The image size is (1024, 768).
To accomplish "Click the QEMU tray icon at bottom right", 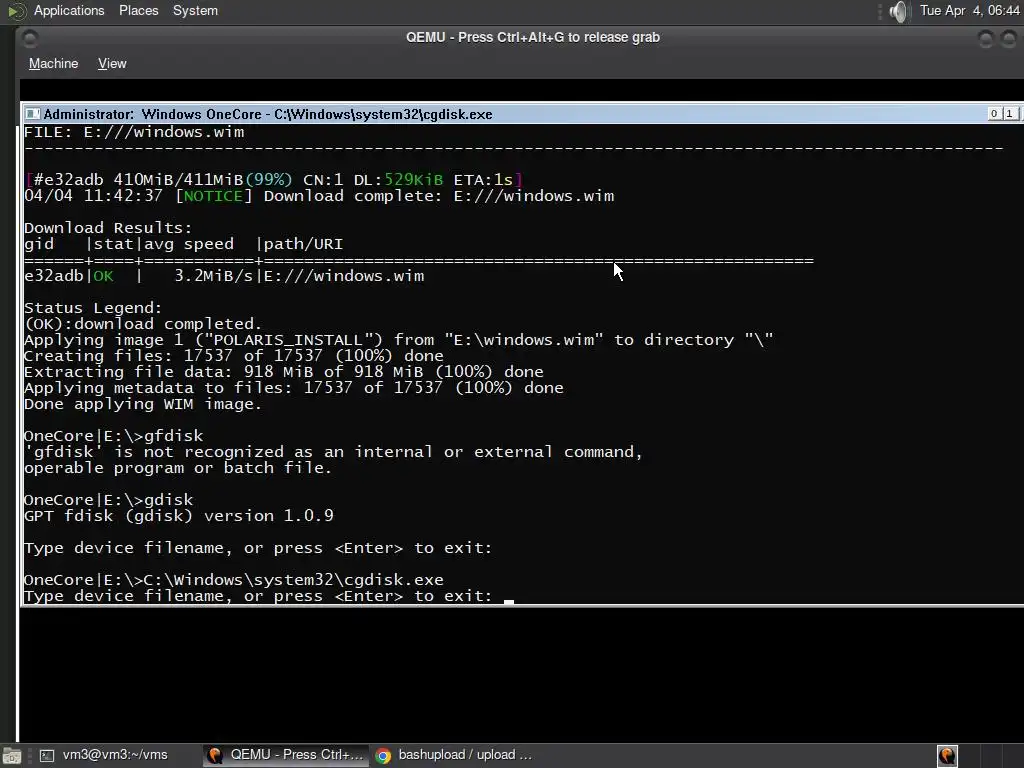I will tap(947, 756).
